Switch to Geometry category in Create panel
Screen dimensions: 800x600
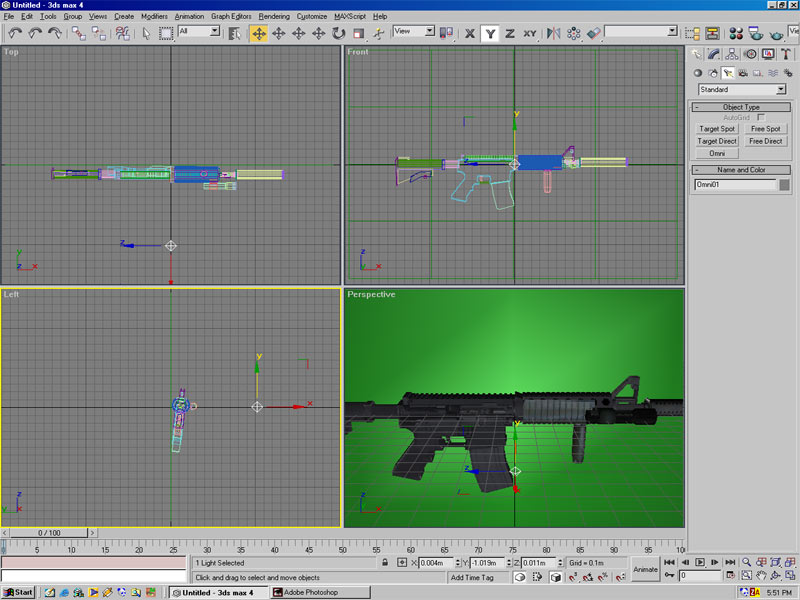(698, 73)
